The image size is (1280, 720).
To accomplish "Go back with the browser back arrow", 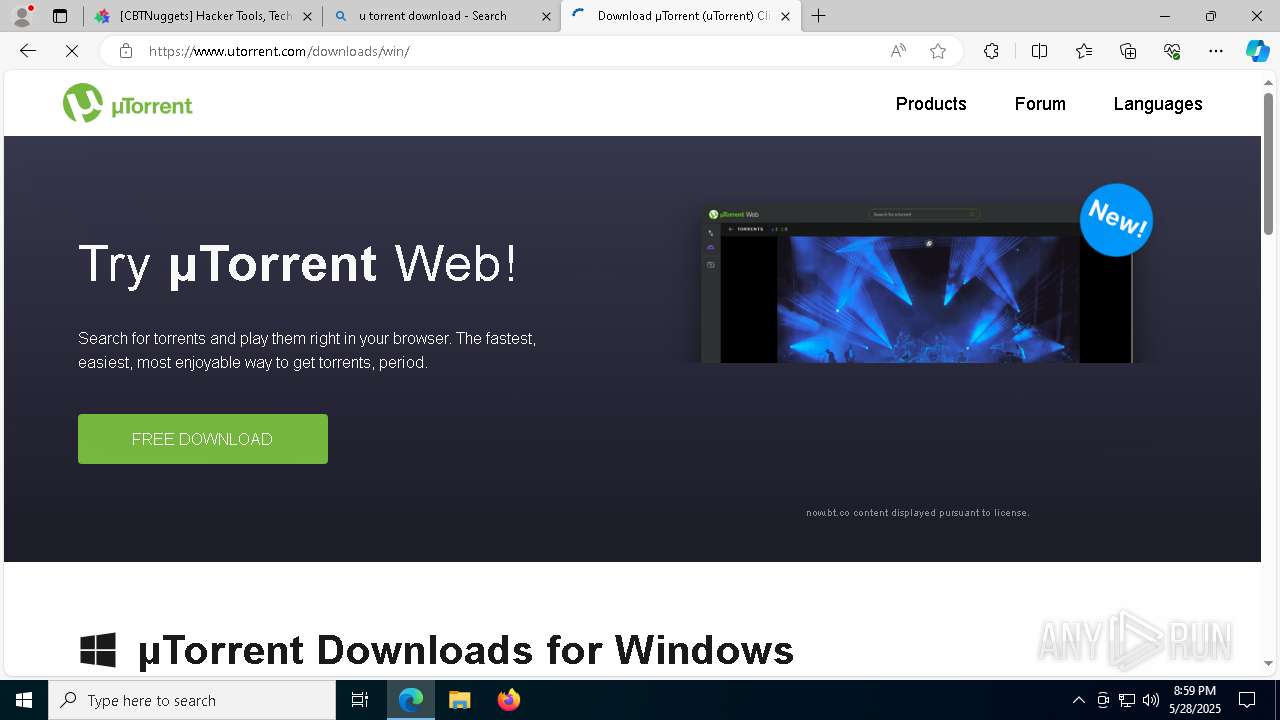I will [28, 51].
